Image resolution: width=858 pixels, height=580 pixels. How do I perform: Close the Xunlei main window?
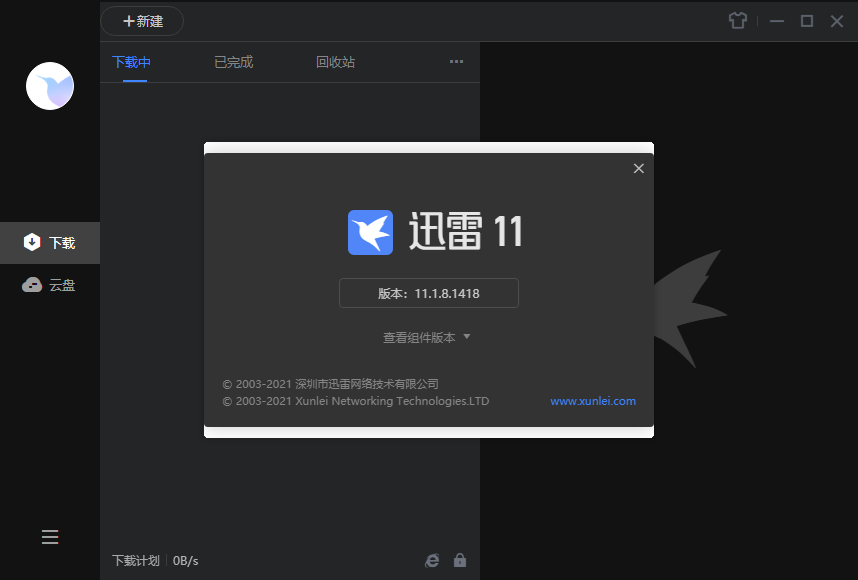point(837,21)
